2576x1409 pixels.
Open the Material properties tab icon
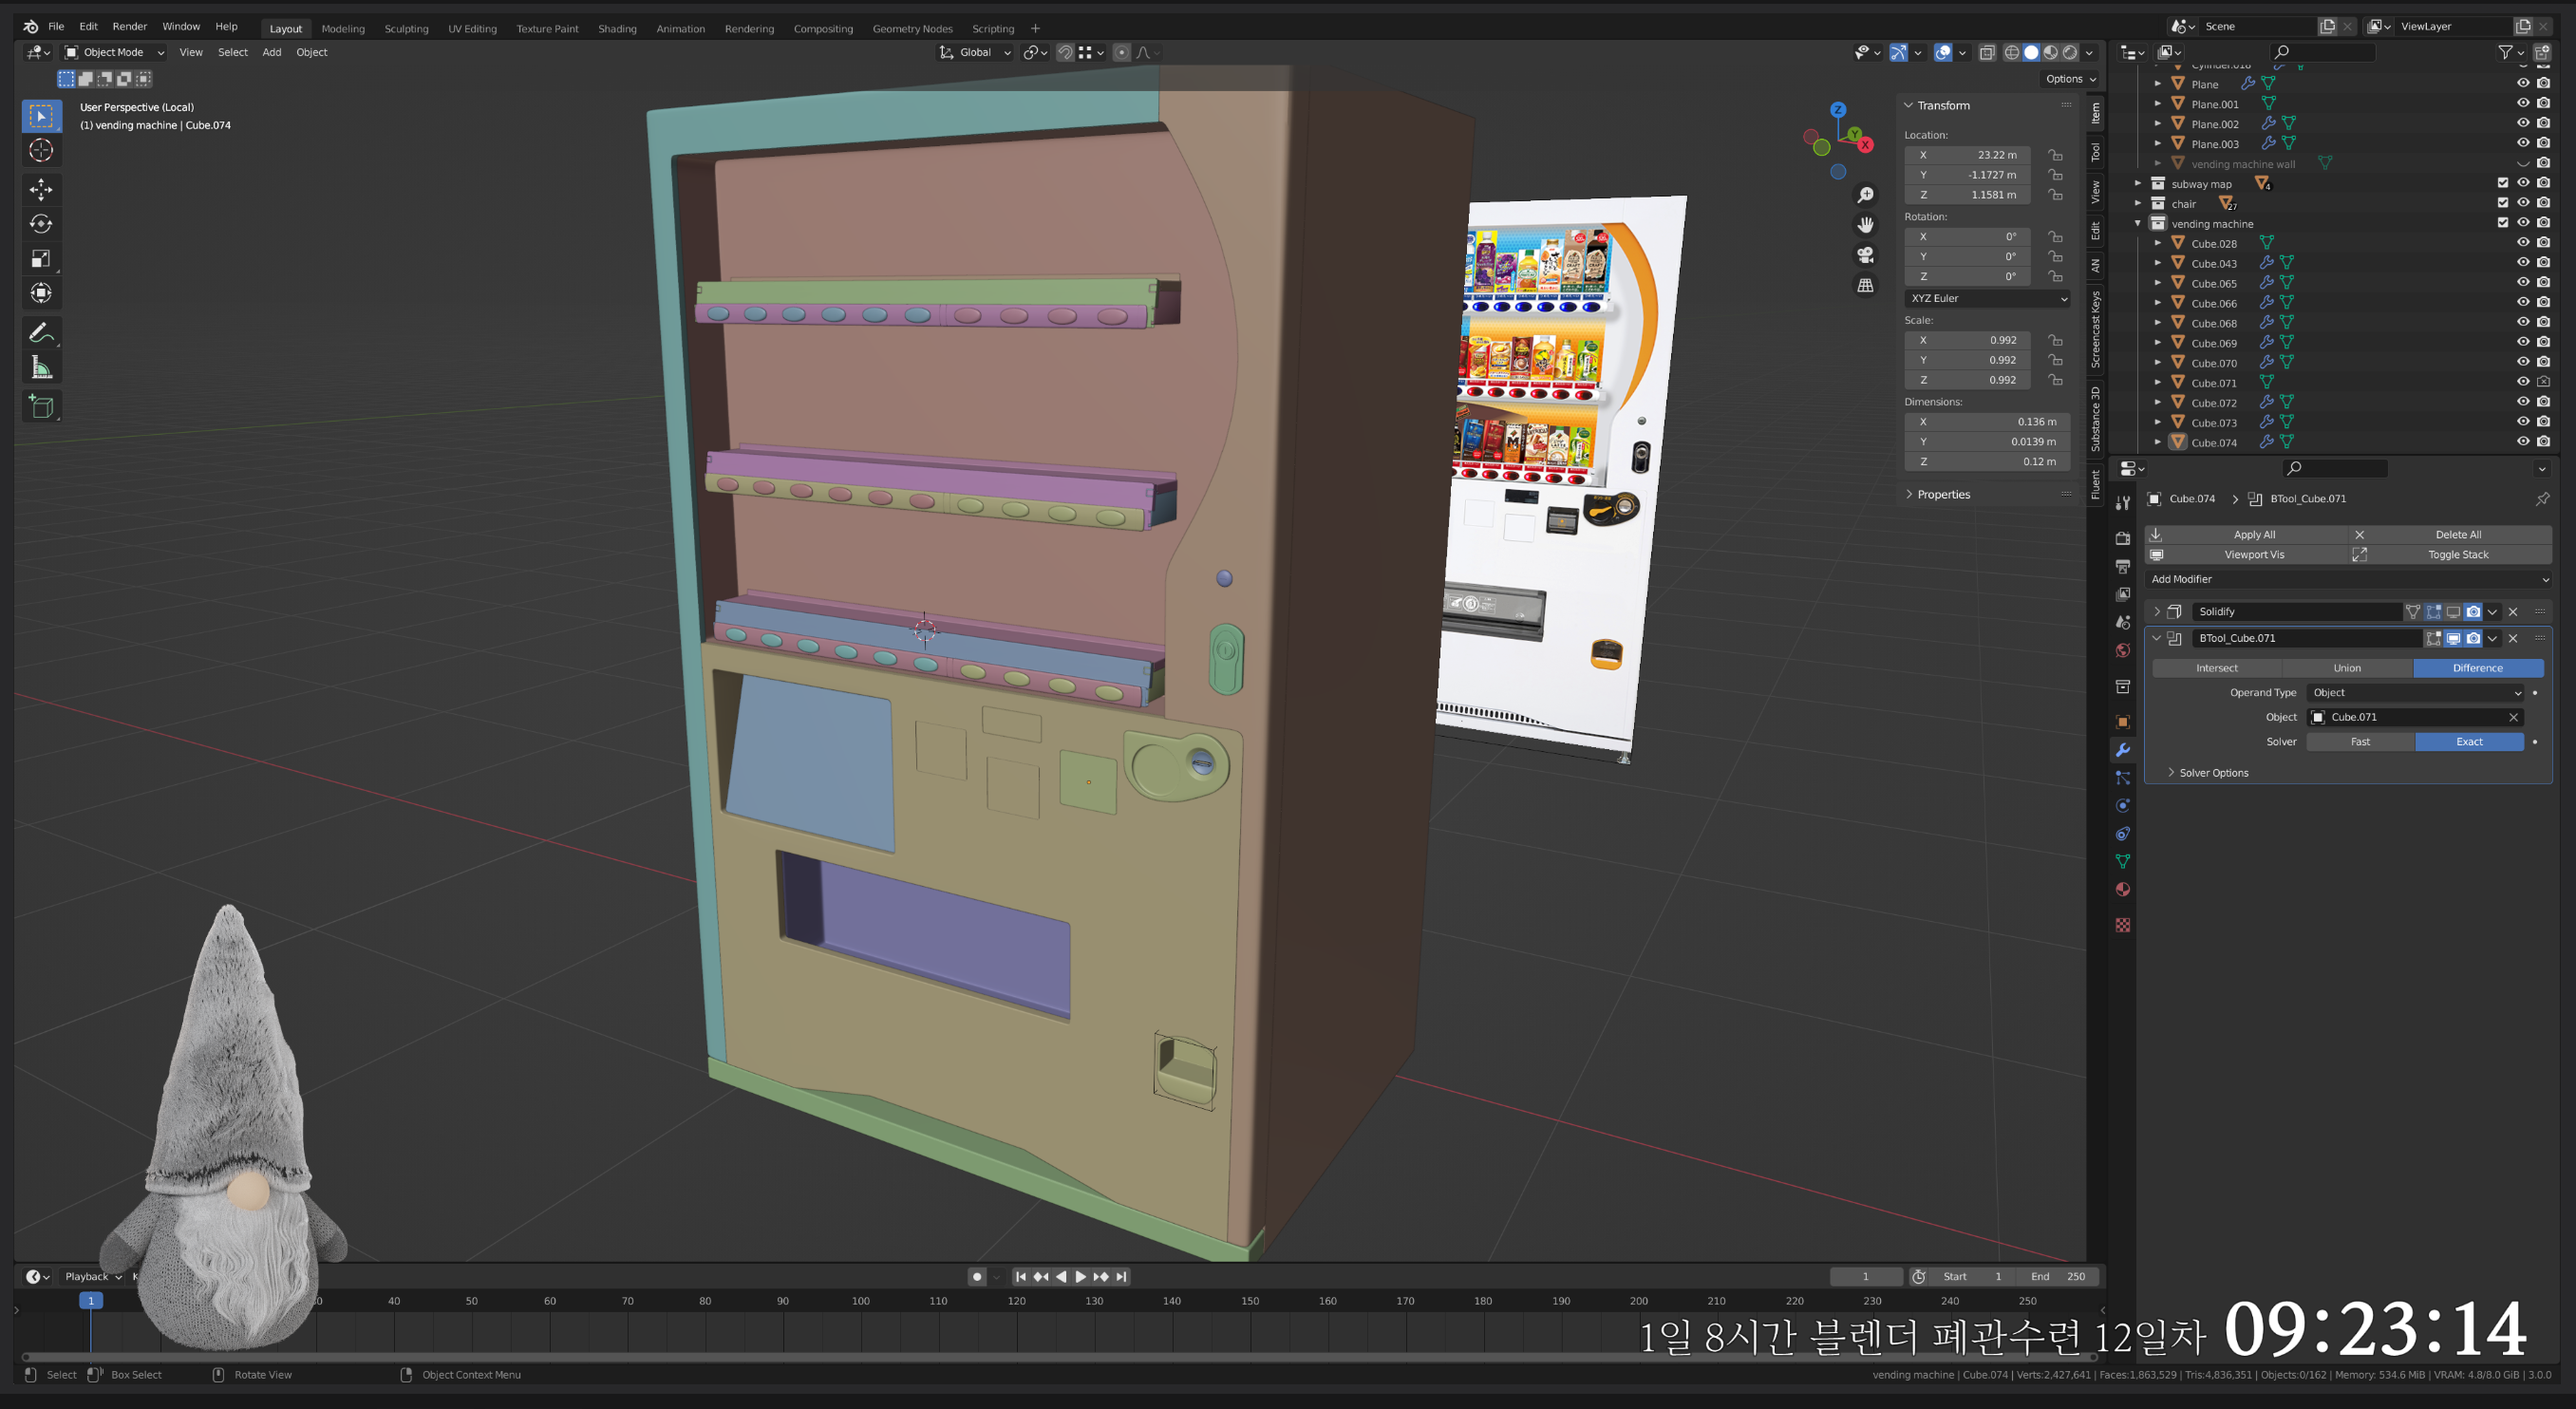(2122, 889)
